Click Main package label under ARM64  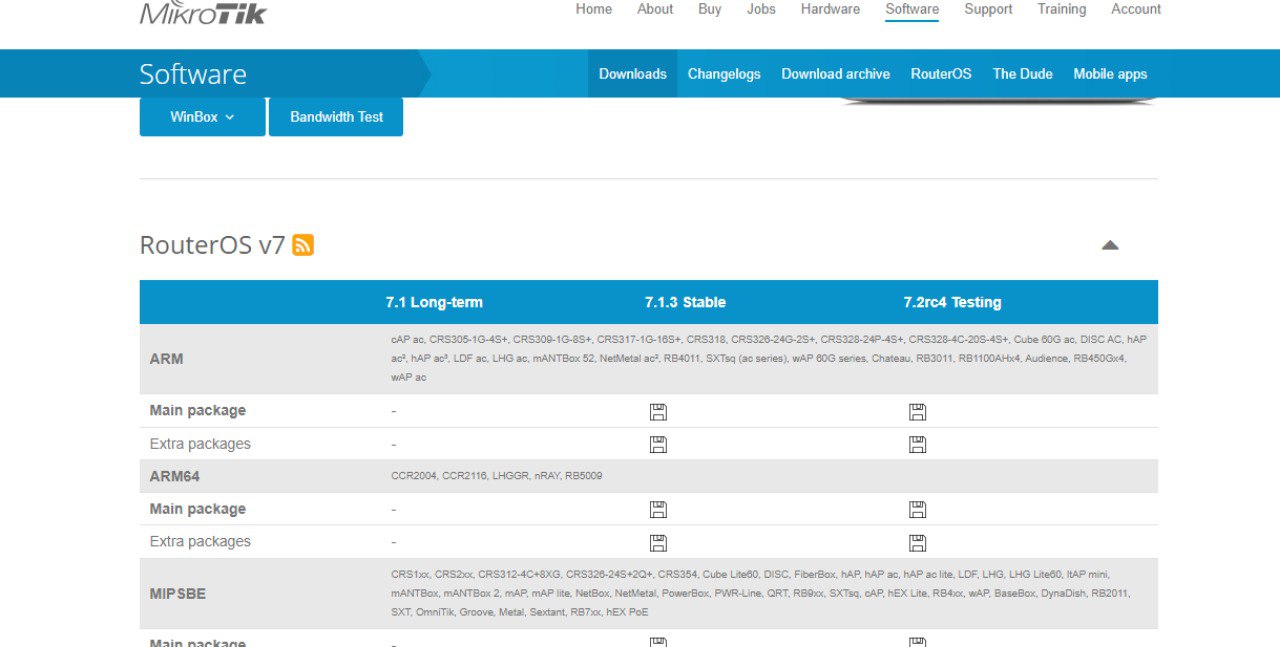click(x=198, y=509)
